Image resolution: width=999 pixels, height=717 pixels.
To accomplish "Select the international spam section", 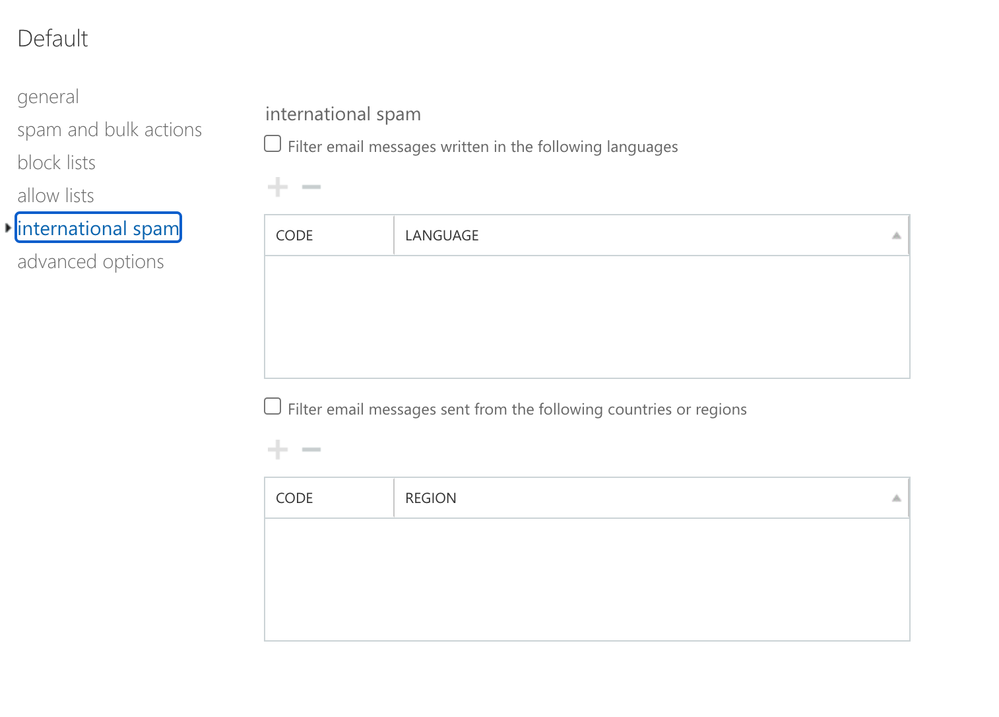I will click(x=98, y=229).
